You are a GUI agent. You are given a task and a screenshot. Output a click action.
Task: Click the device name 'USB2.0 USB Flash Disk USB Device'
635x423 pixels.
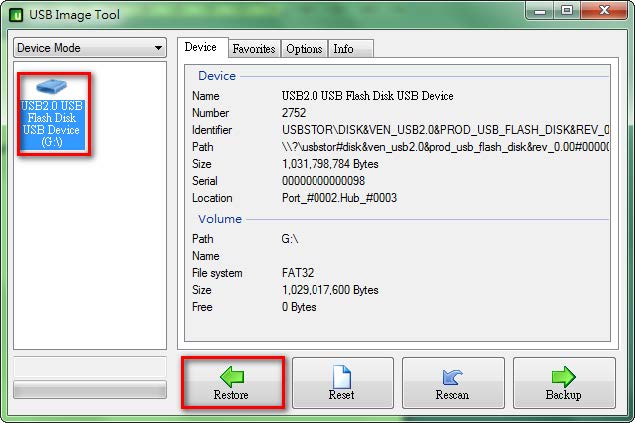coord(367,96)
